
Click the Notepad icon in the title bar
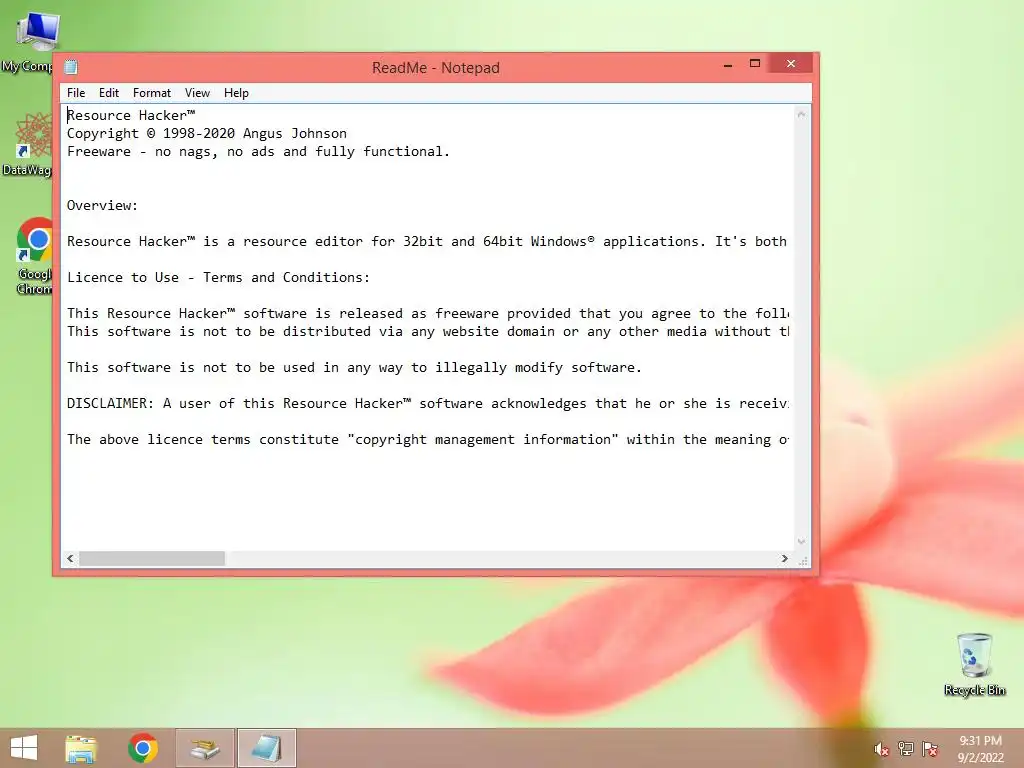coord(71,67)
